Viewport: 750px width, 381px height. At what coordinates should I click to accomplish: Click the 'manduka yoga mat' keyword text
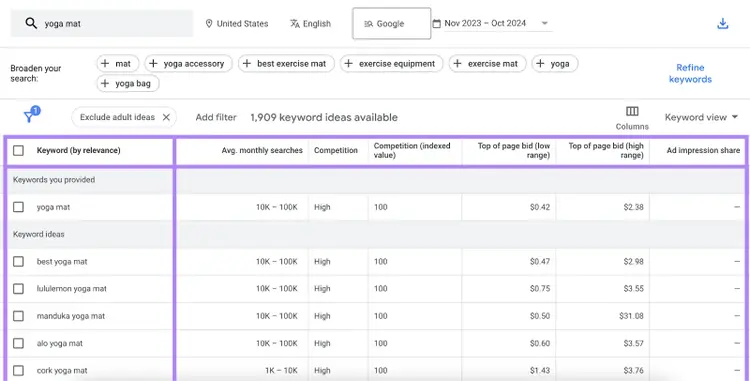71,316
